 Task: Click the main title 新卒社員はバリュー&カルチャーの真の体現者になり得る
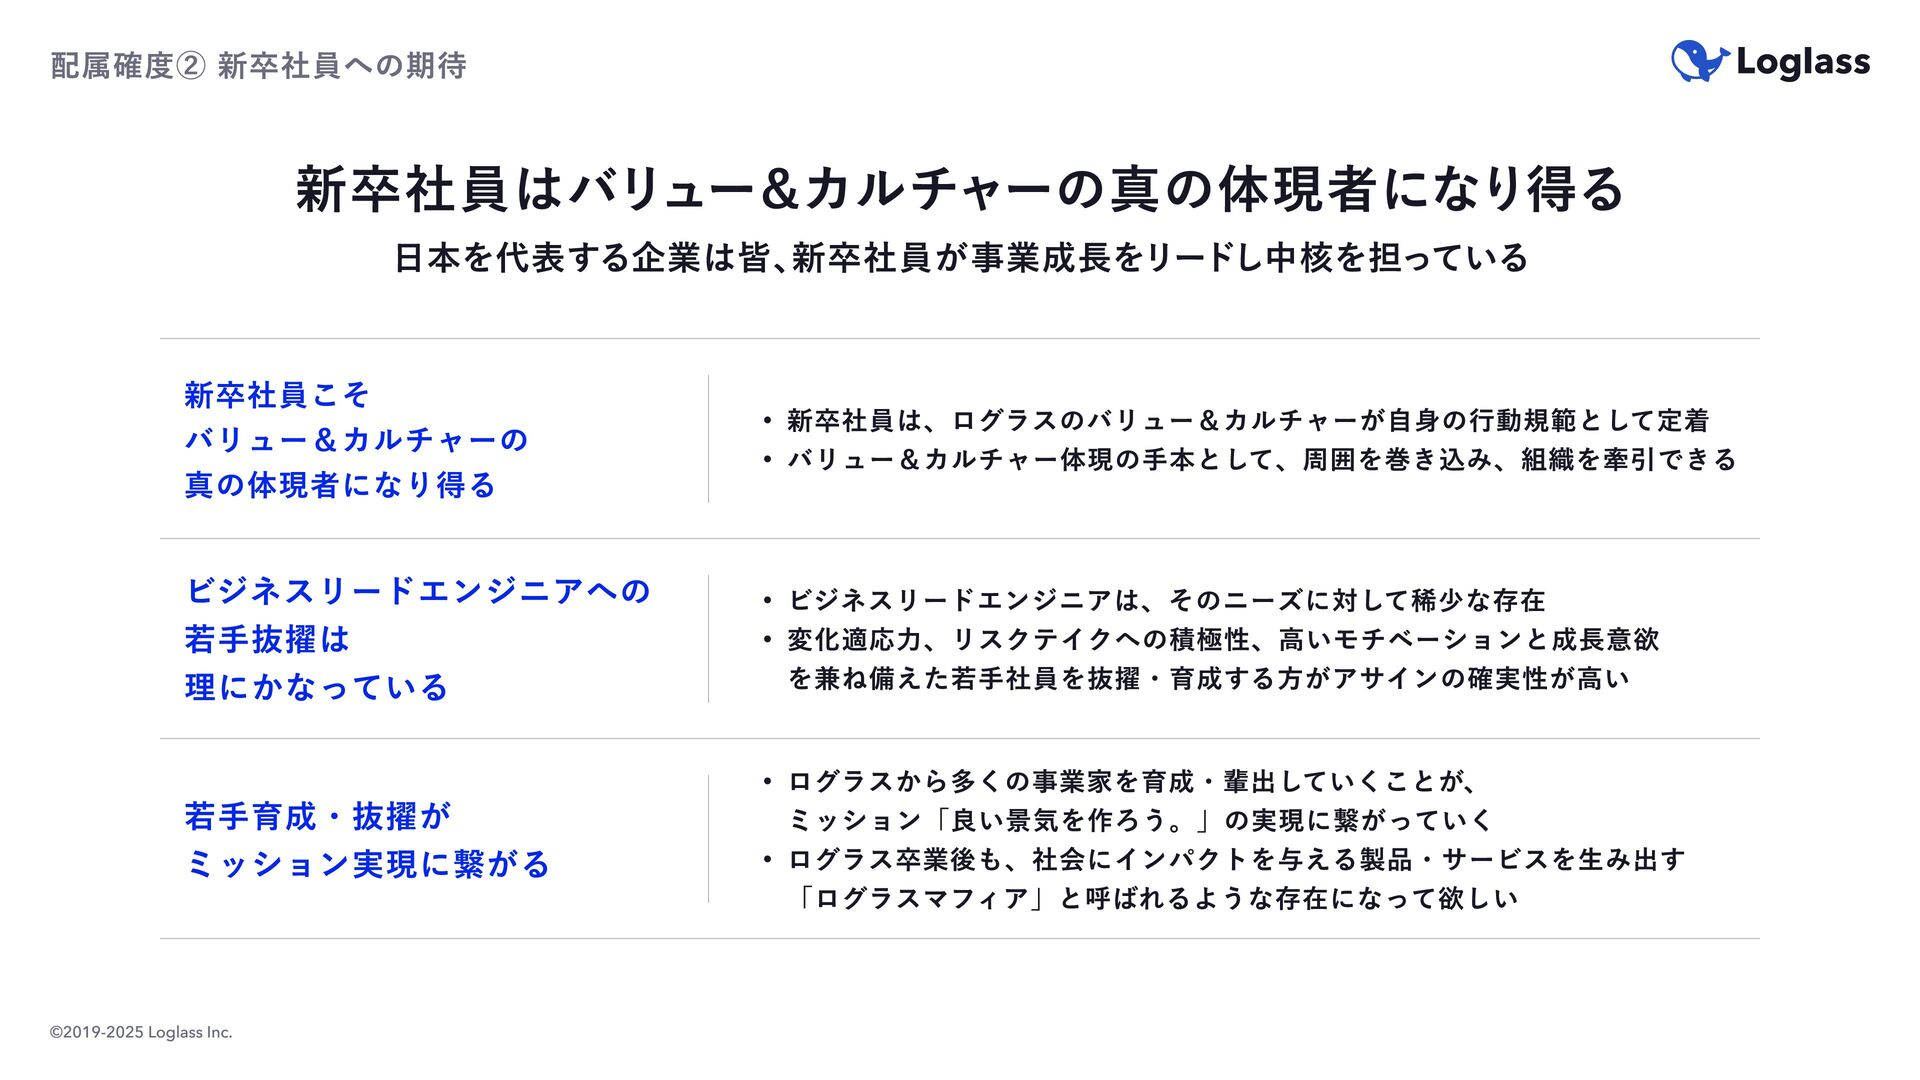(959, 189)
